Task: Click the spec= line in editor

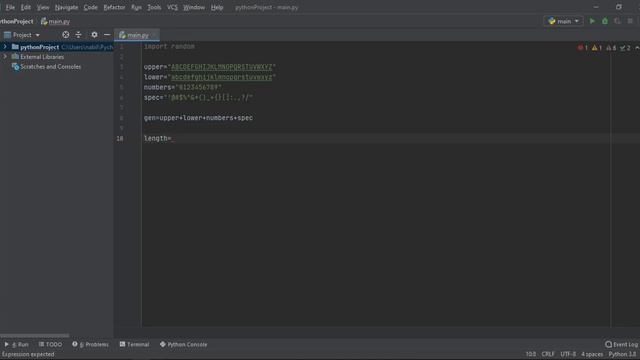Action: point(198,98)
